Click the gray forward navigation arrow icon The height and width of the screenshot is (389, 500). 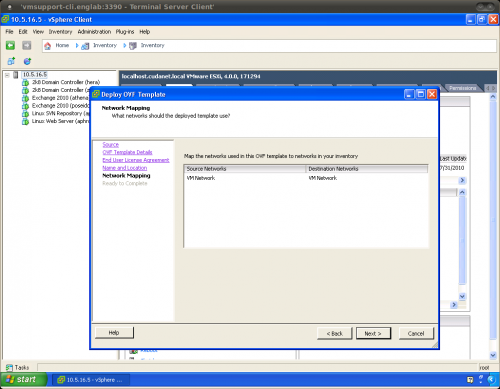tap(27, 45)
